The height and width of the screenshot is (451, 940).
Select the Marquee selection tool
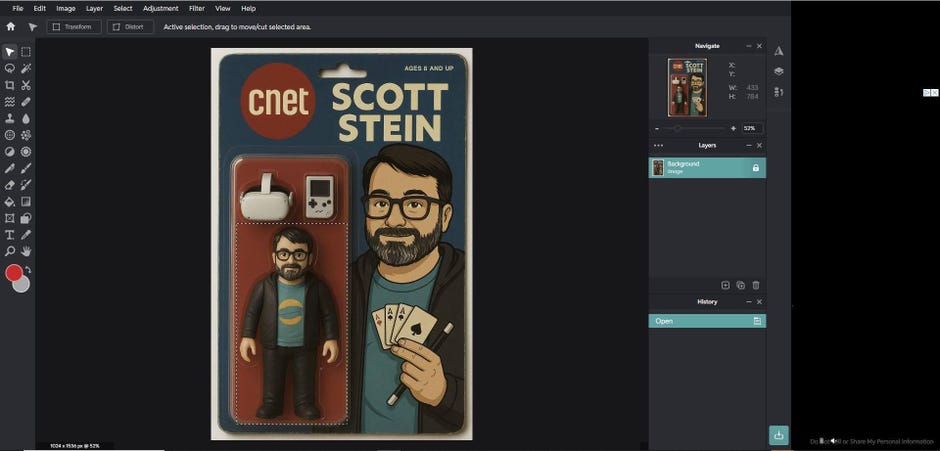(x=26, y=52)
